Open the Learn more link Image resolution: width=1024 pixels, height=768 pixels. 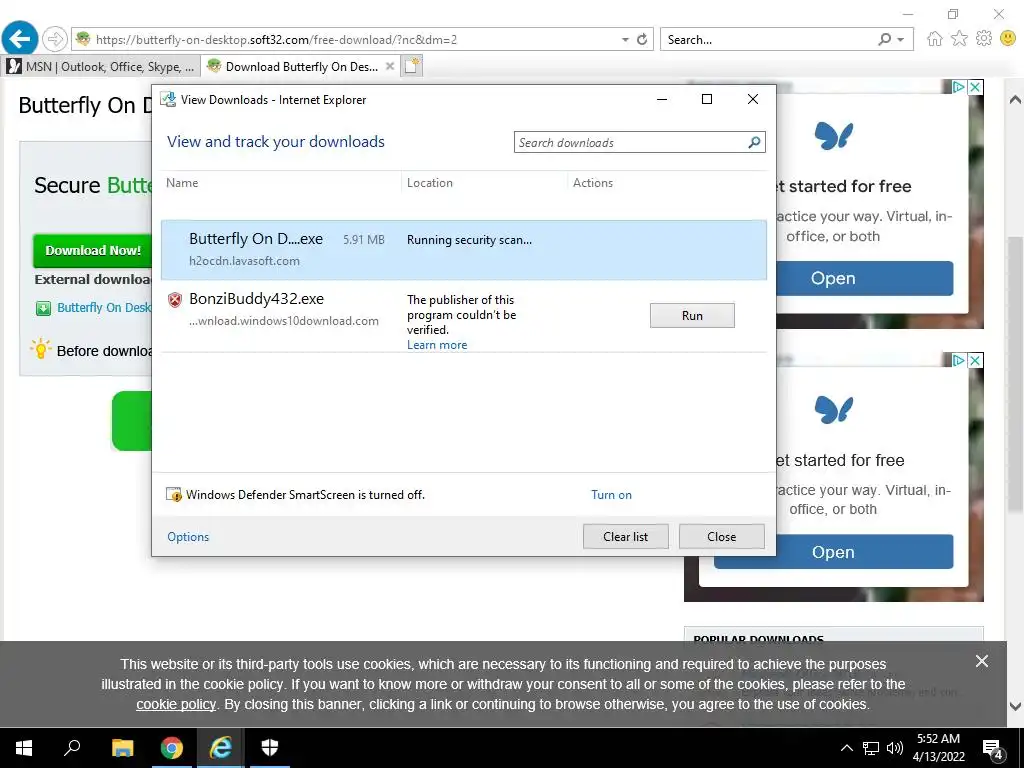tap(437, 345)
